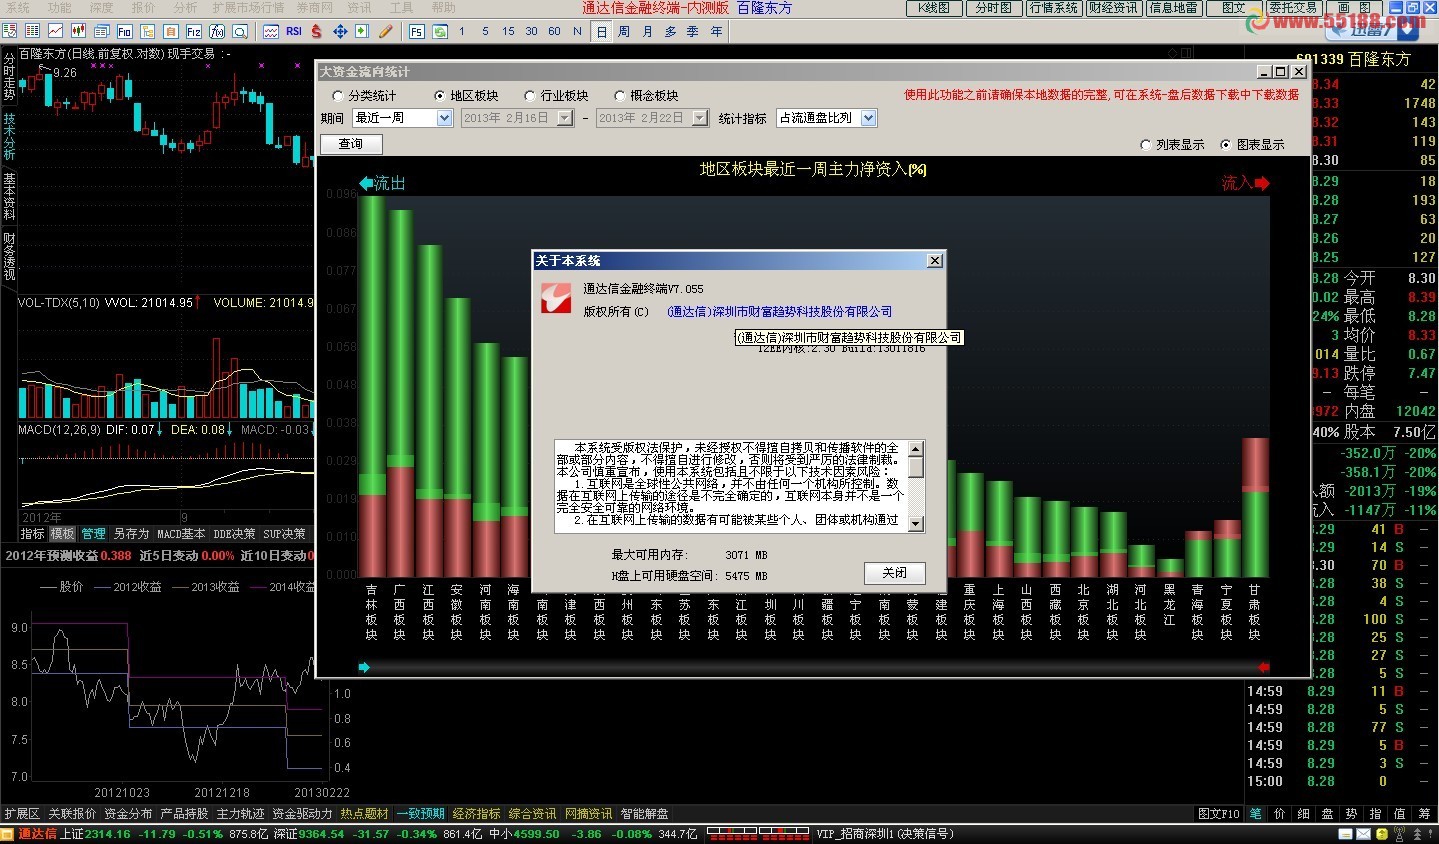Click the orange document toolbar icon
The height and width of the screenshot is (844, 1439).
tap(170, 31)
